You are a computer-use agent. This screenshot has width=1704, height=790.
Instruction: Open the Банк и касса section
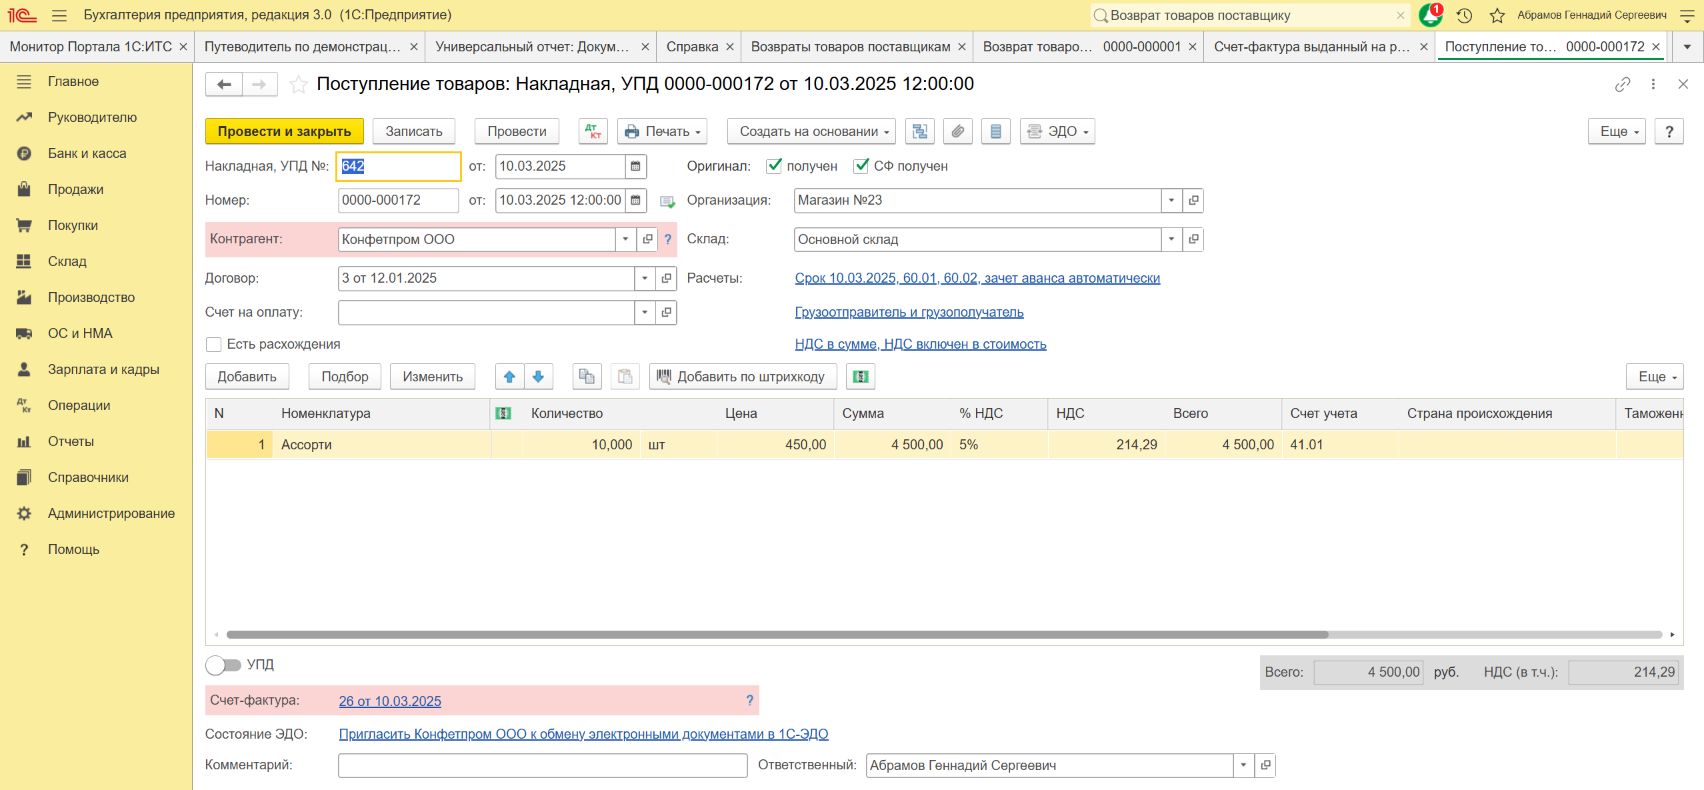(x=87, y=154)
